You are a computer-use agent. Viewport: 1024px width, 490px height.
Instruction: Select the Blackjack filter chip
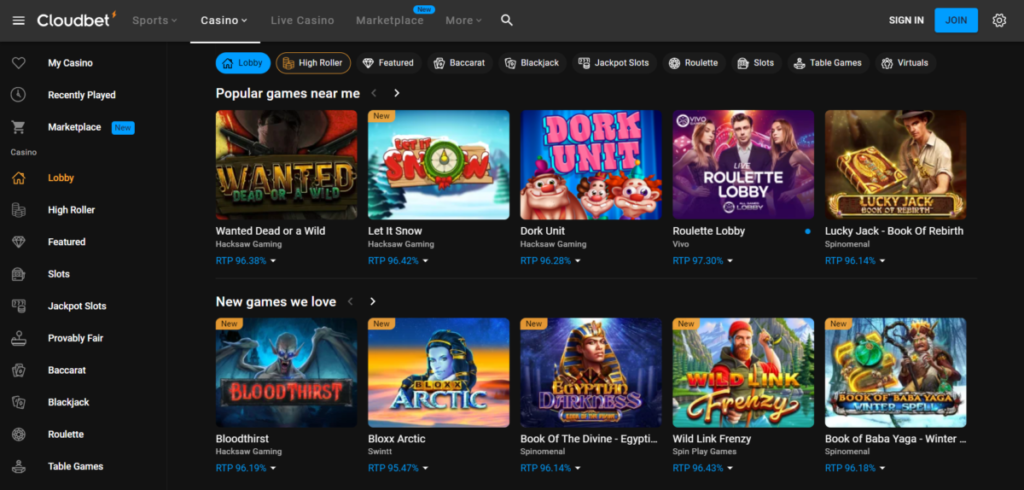(532, 63)
